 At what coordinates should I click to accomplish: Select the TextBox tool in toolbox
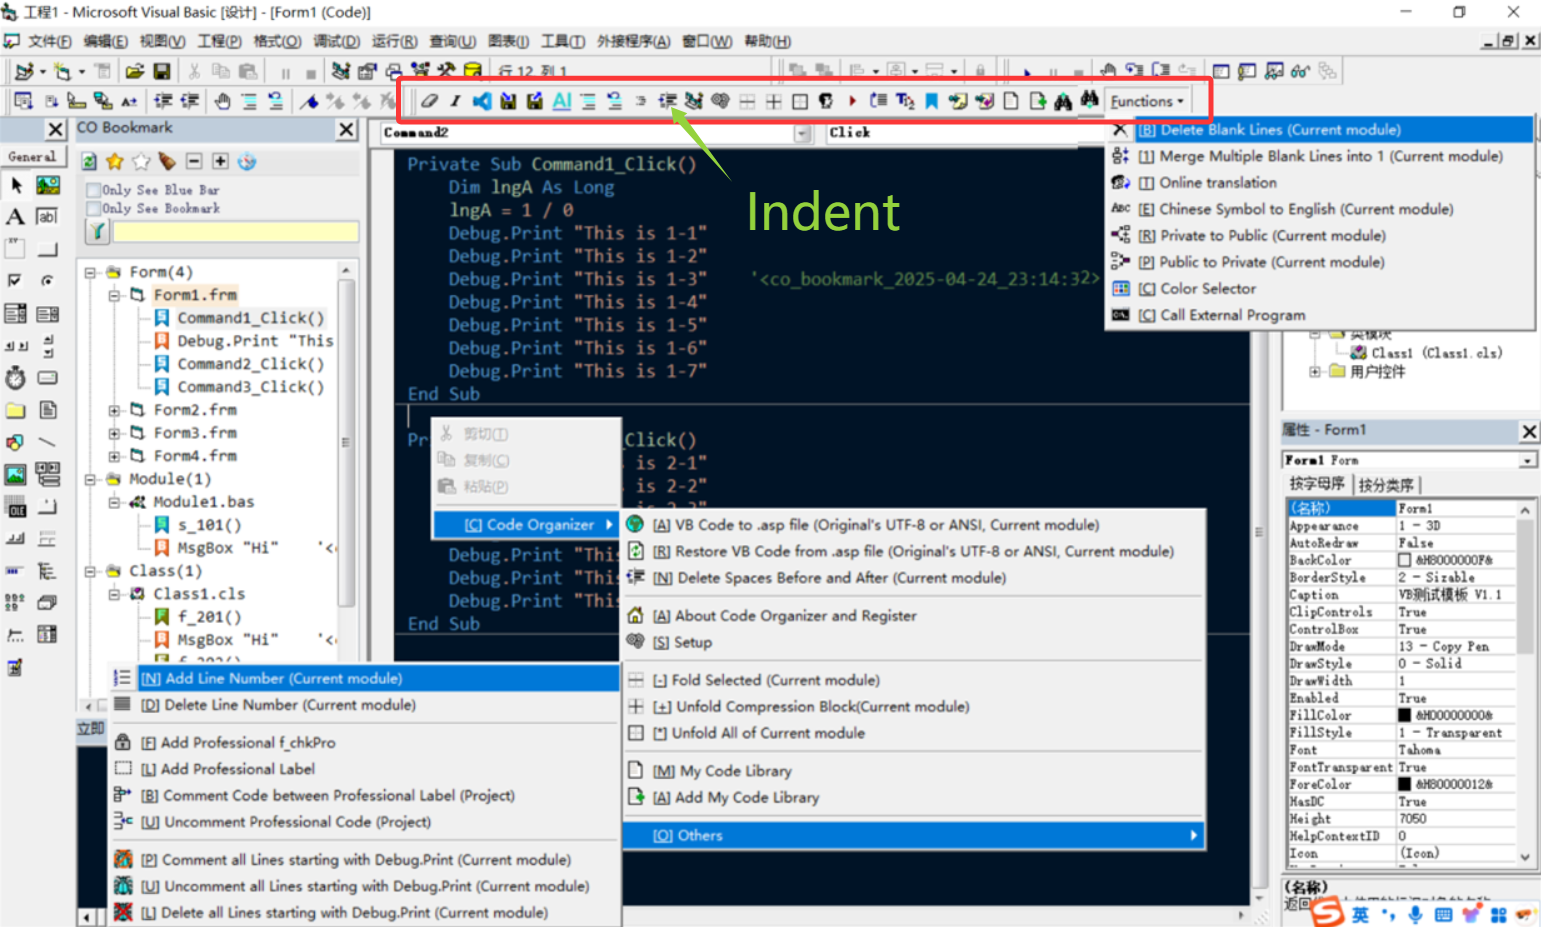[x=47, y=217]
